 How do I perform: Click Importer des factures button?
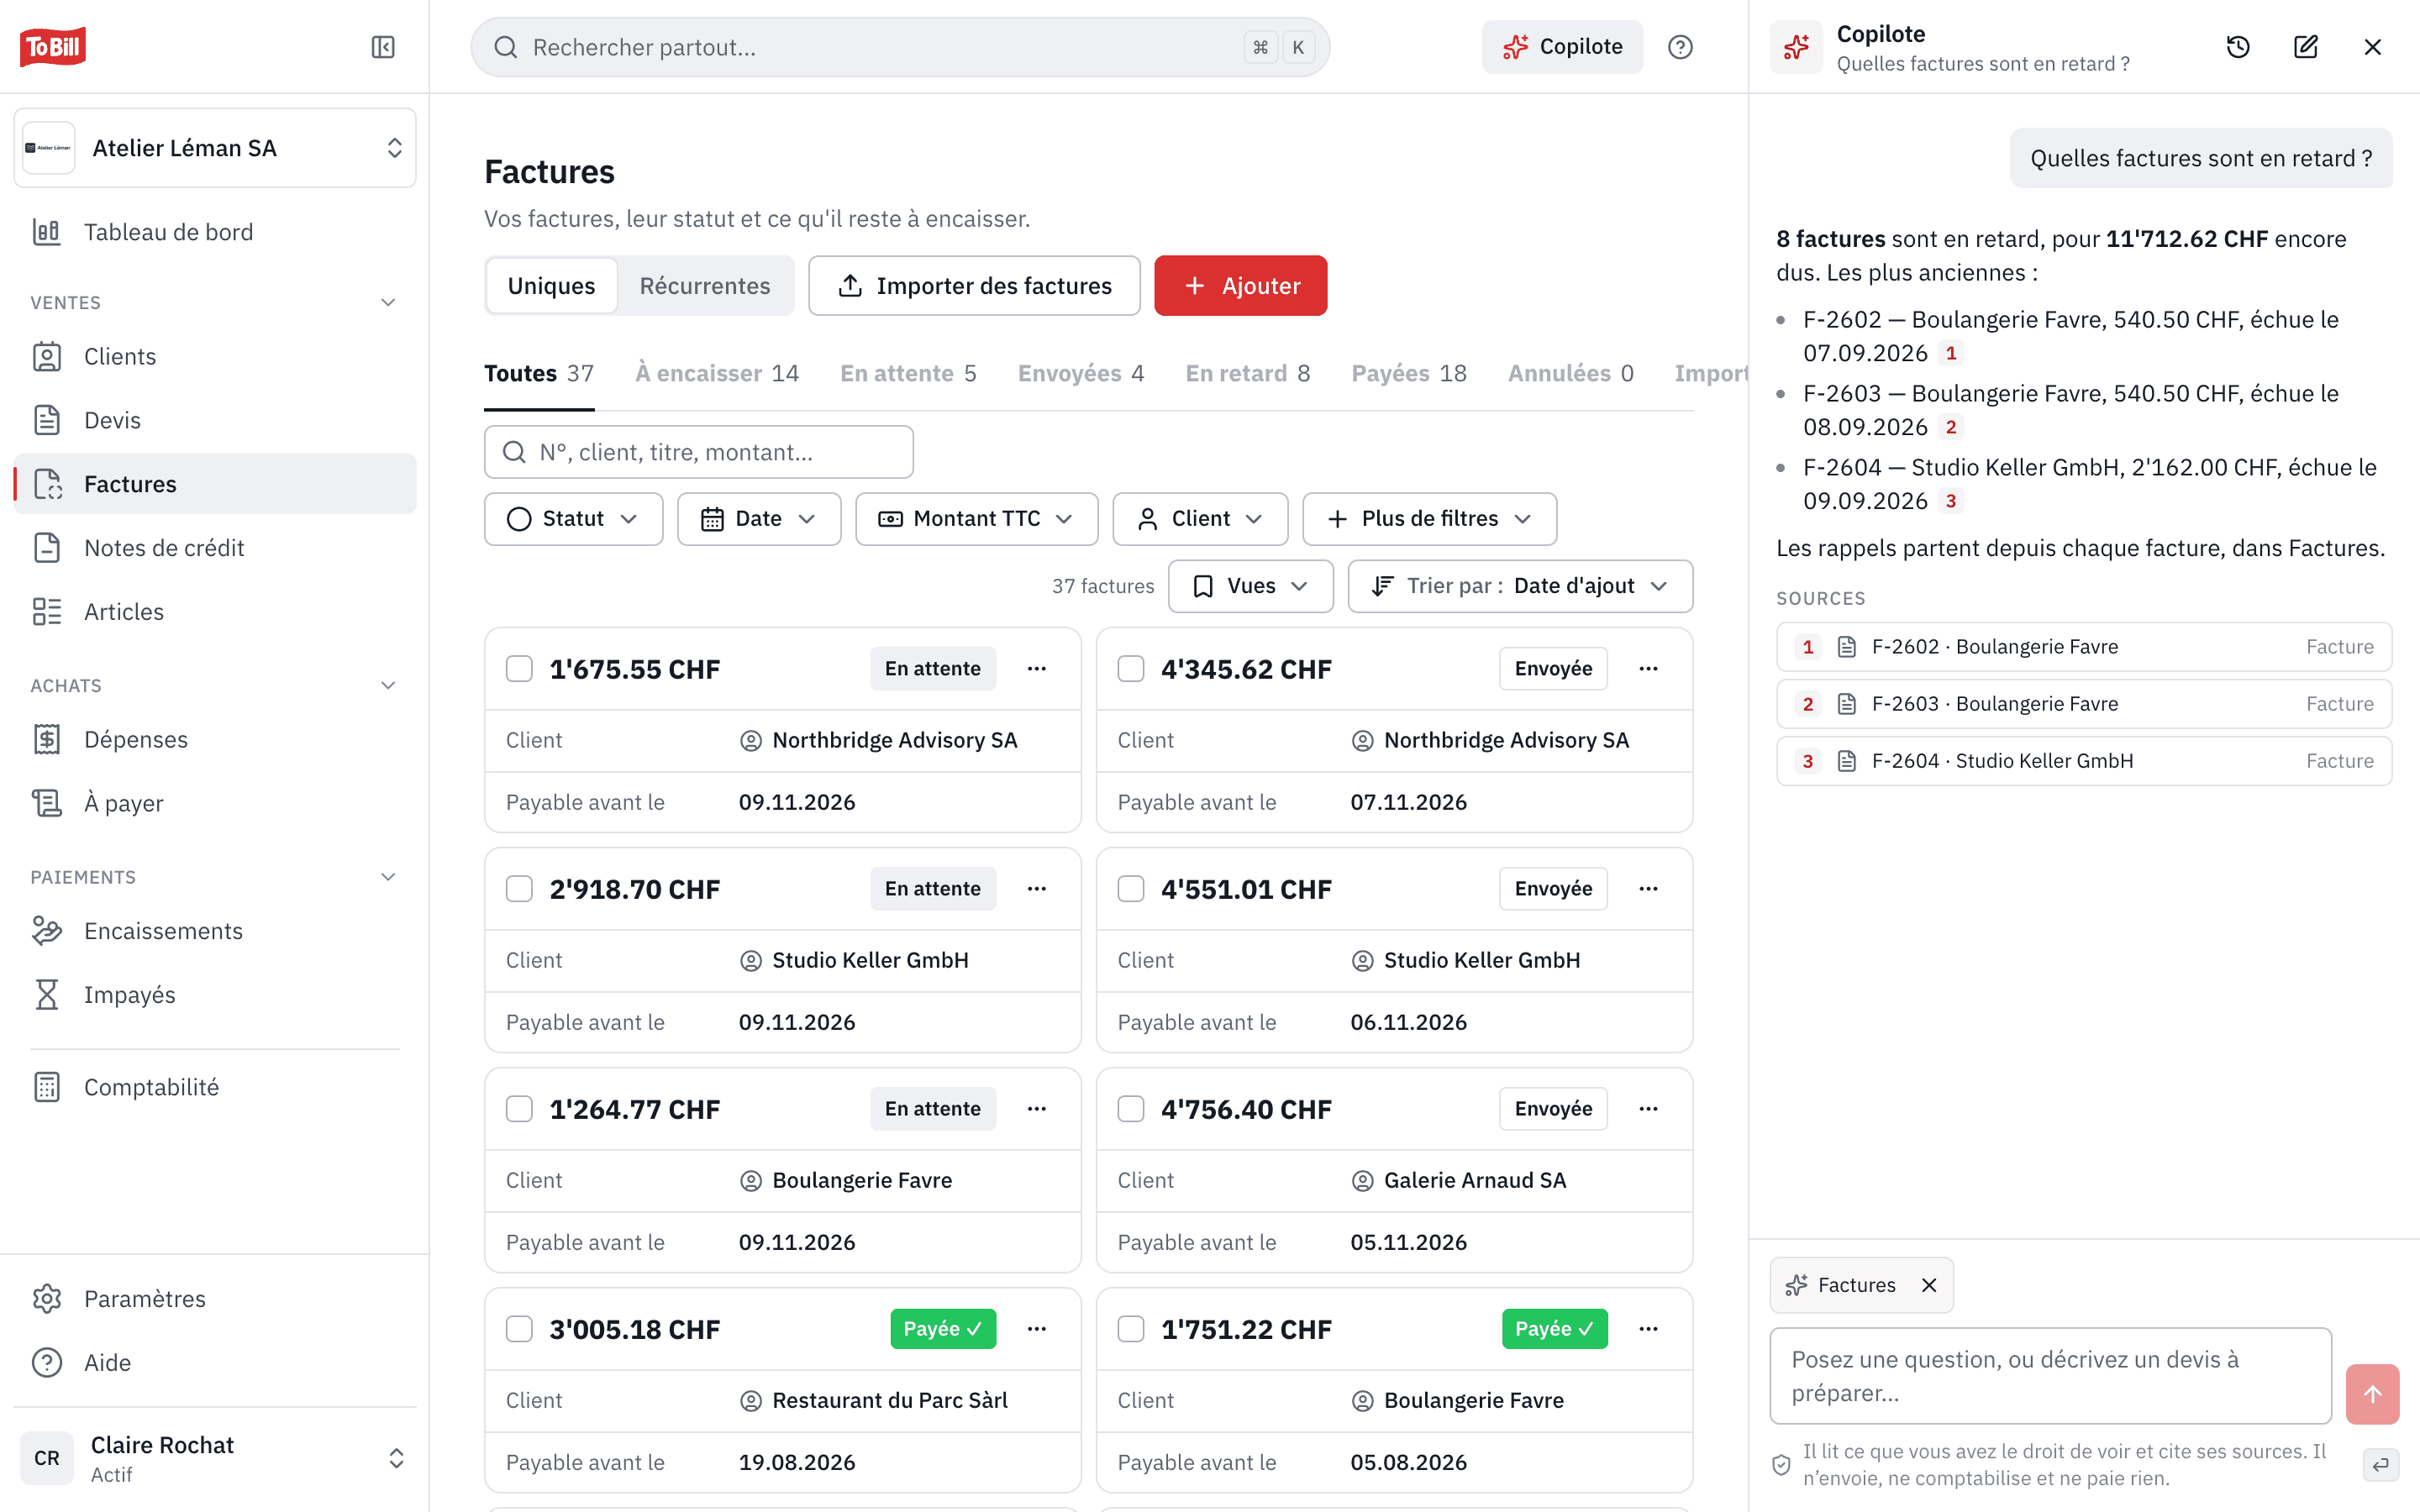[974, 286]
